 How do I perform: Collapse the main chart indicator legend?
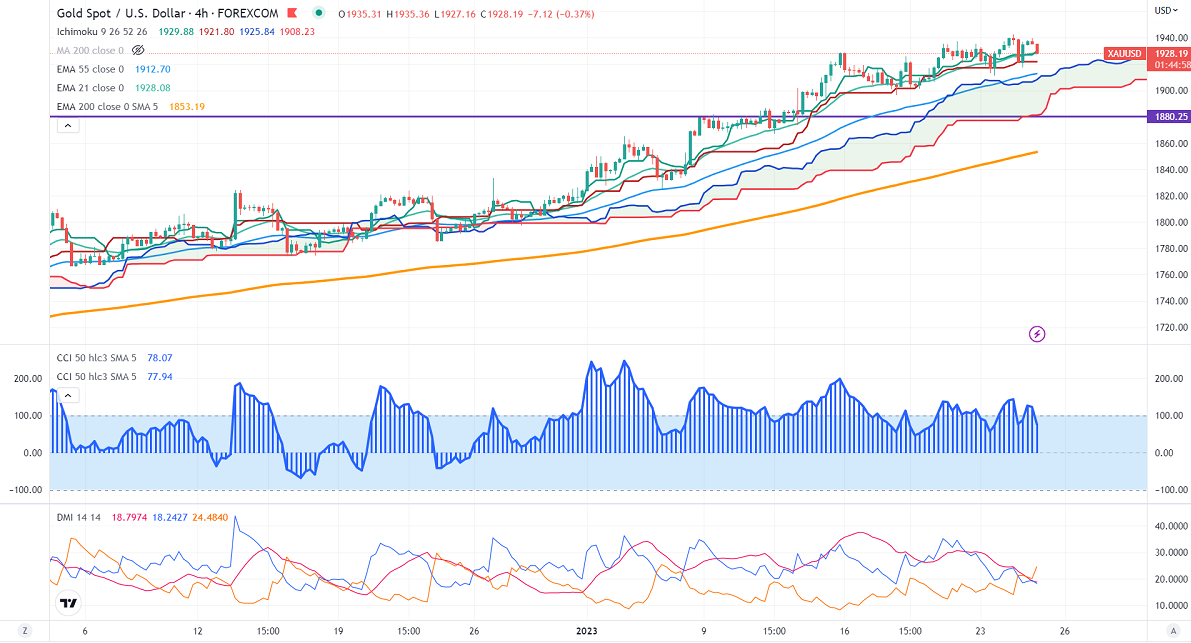tap(67, 126)
